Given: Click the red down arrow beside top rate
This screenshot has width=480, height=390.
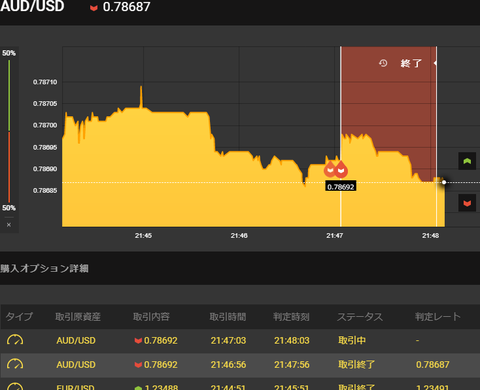Looking at the screenshot, I should (x=94, y=8).
